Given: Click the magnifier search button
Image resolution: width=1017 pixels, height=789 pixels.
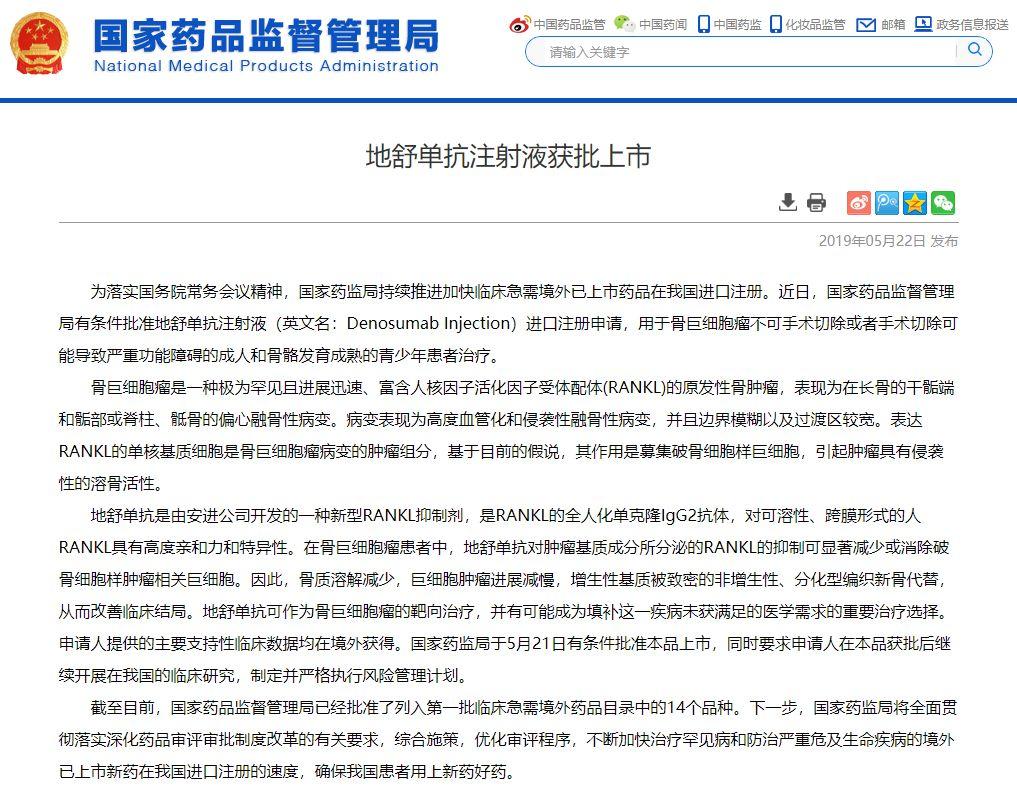Looking at the screenshot, I should coord(974,50).
